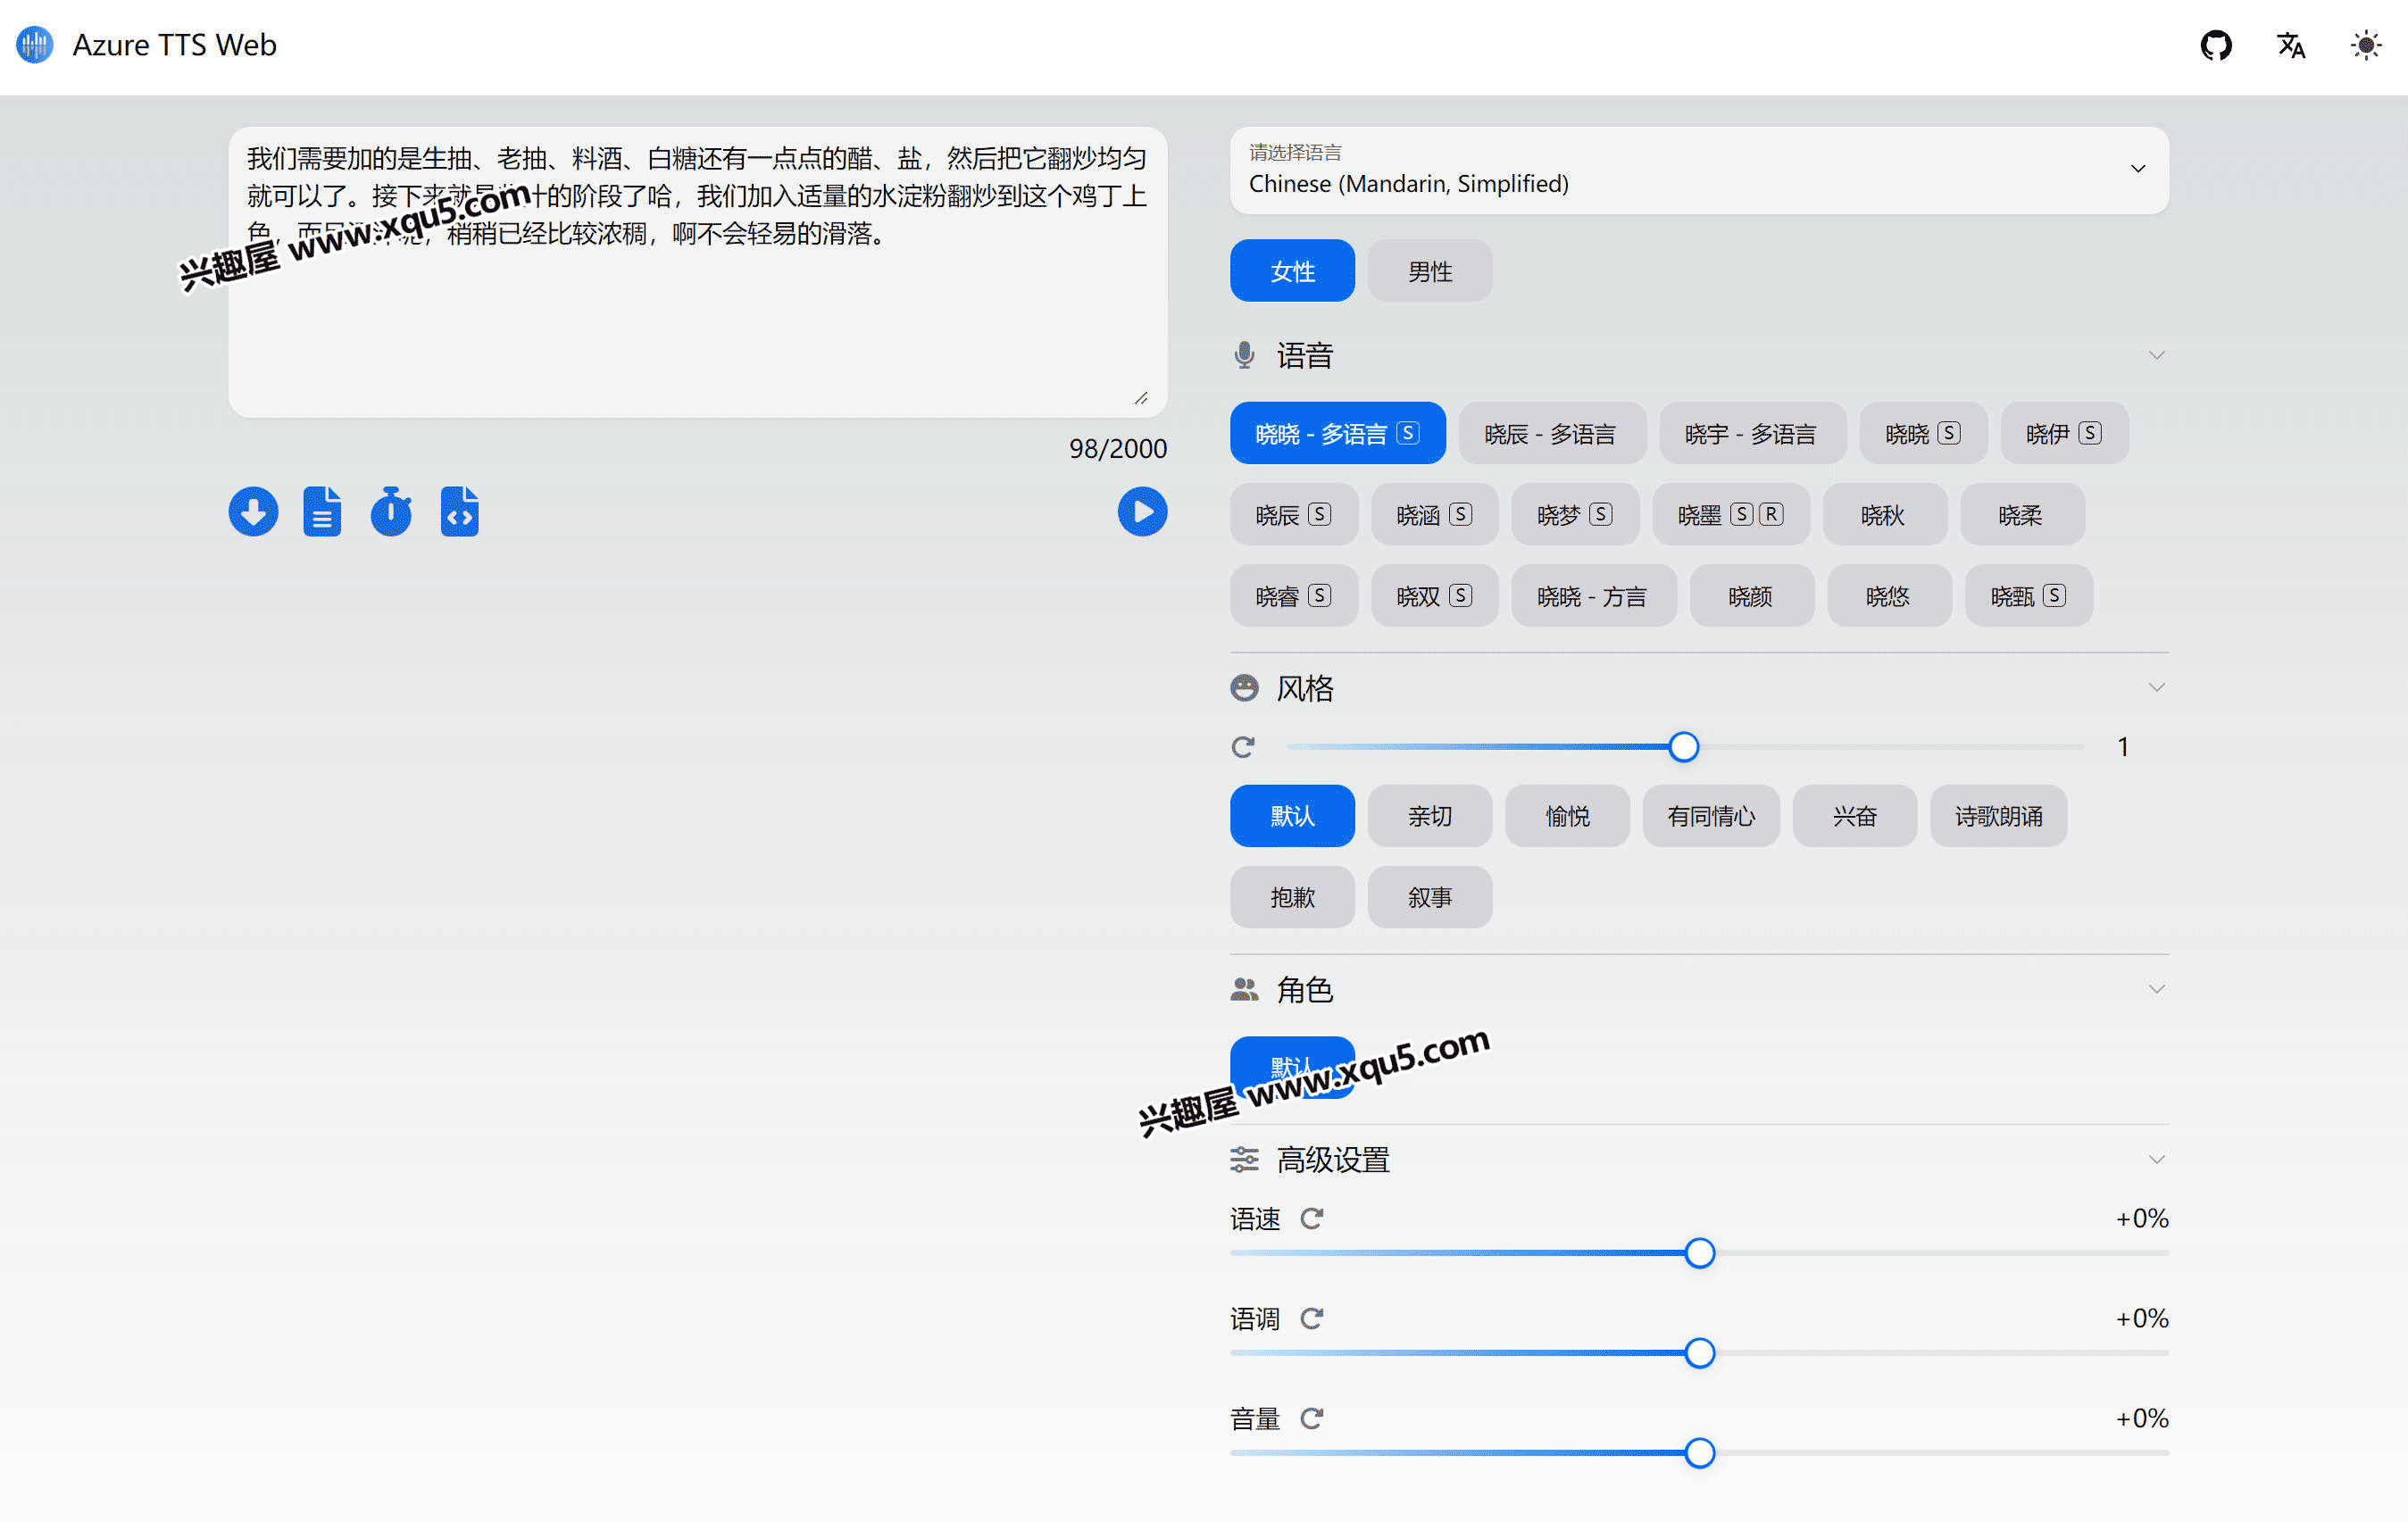Click the face icon beside 风格

pyautogui.click(x=1244, y=688)
